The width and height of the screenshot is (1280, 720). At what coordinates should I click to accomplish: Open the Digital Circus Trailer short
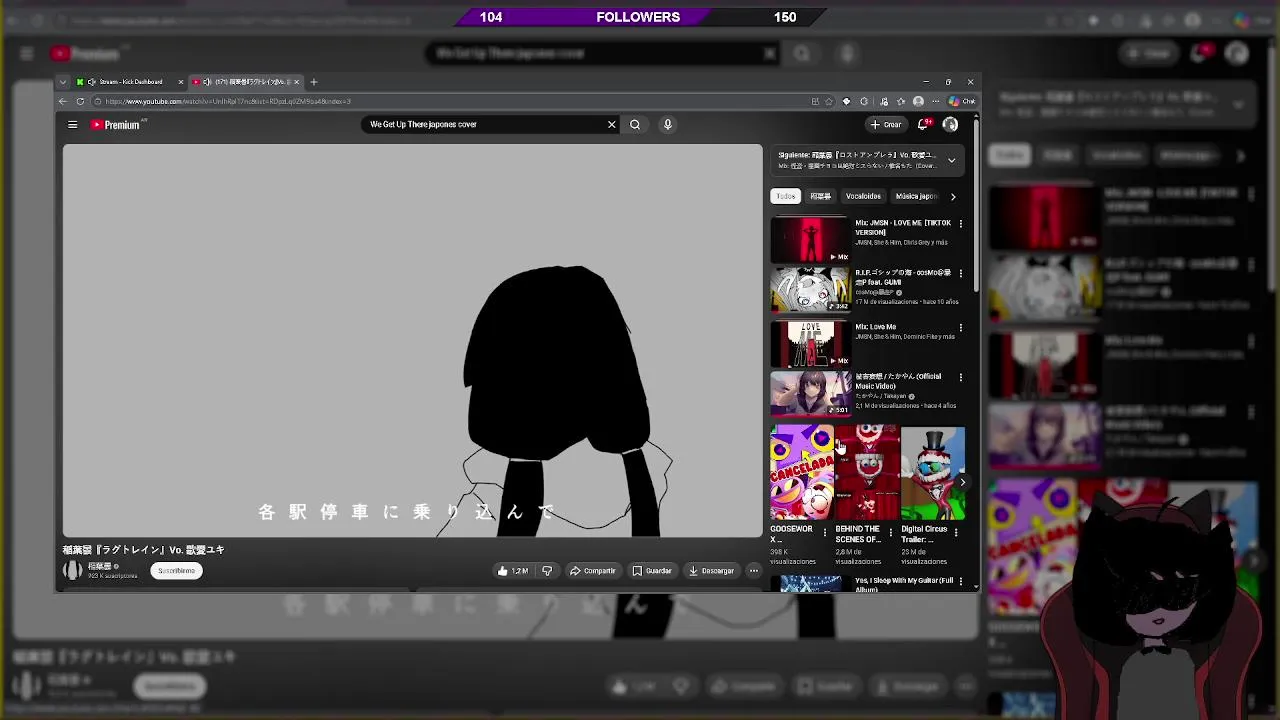coord(933,472)
